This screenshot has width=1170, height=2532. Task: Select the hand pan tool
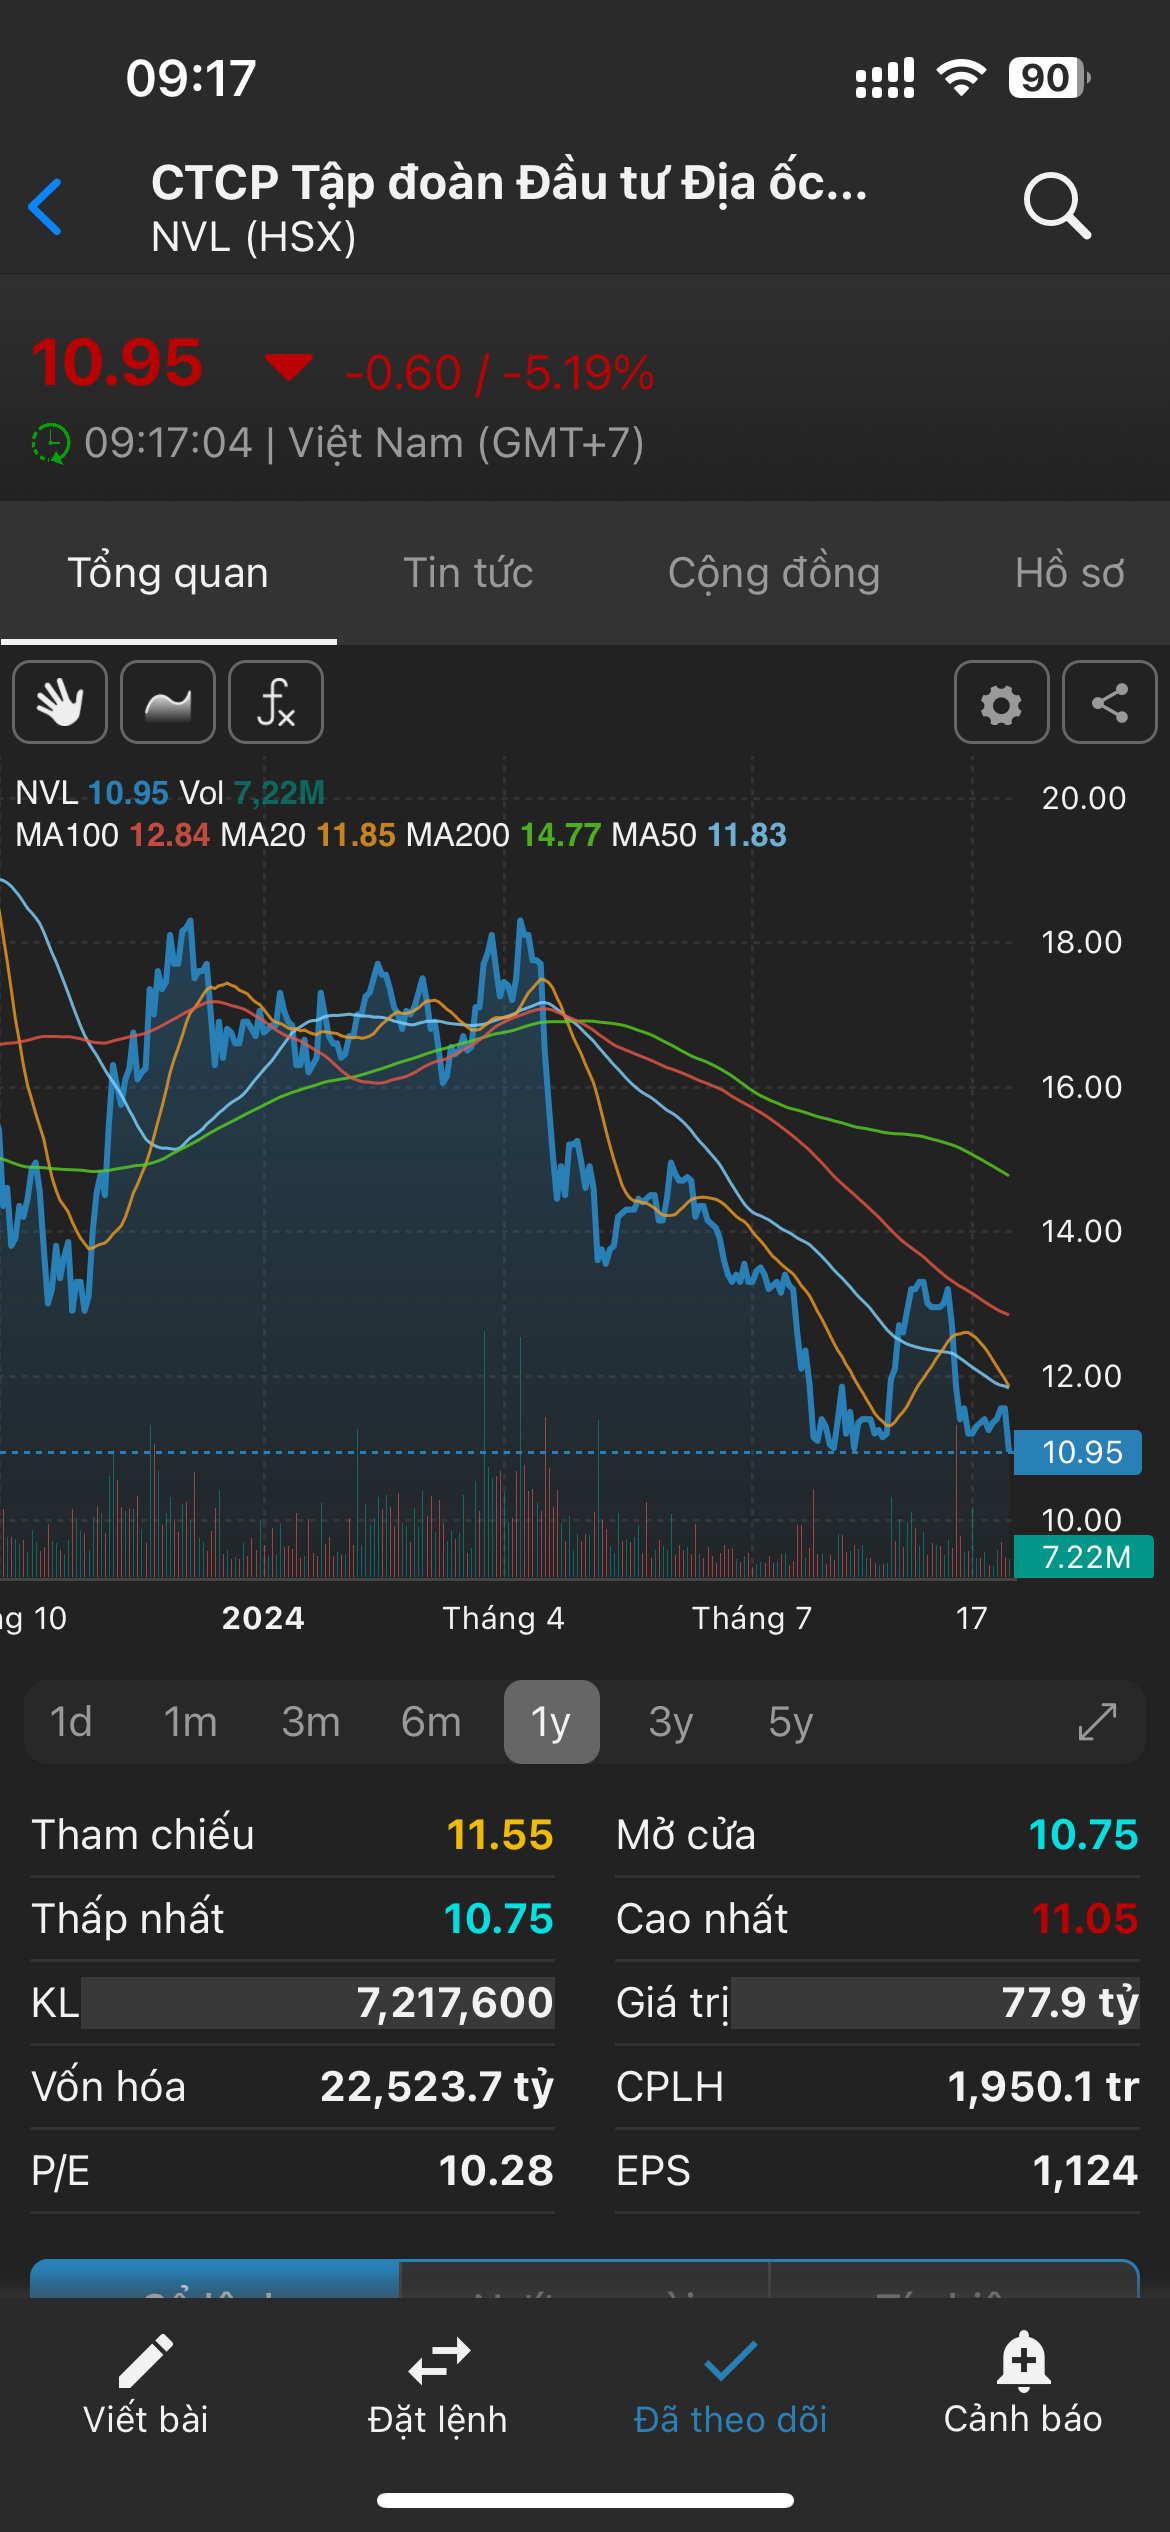(x=60, y=702)
